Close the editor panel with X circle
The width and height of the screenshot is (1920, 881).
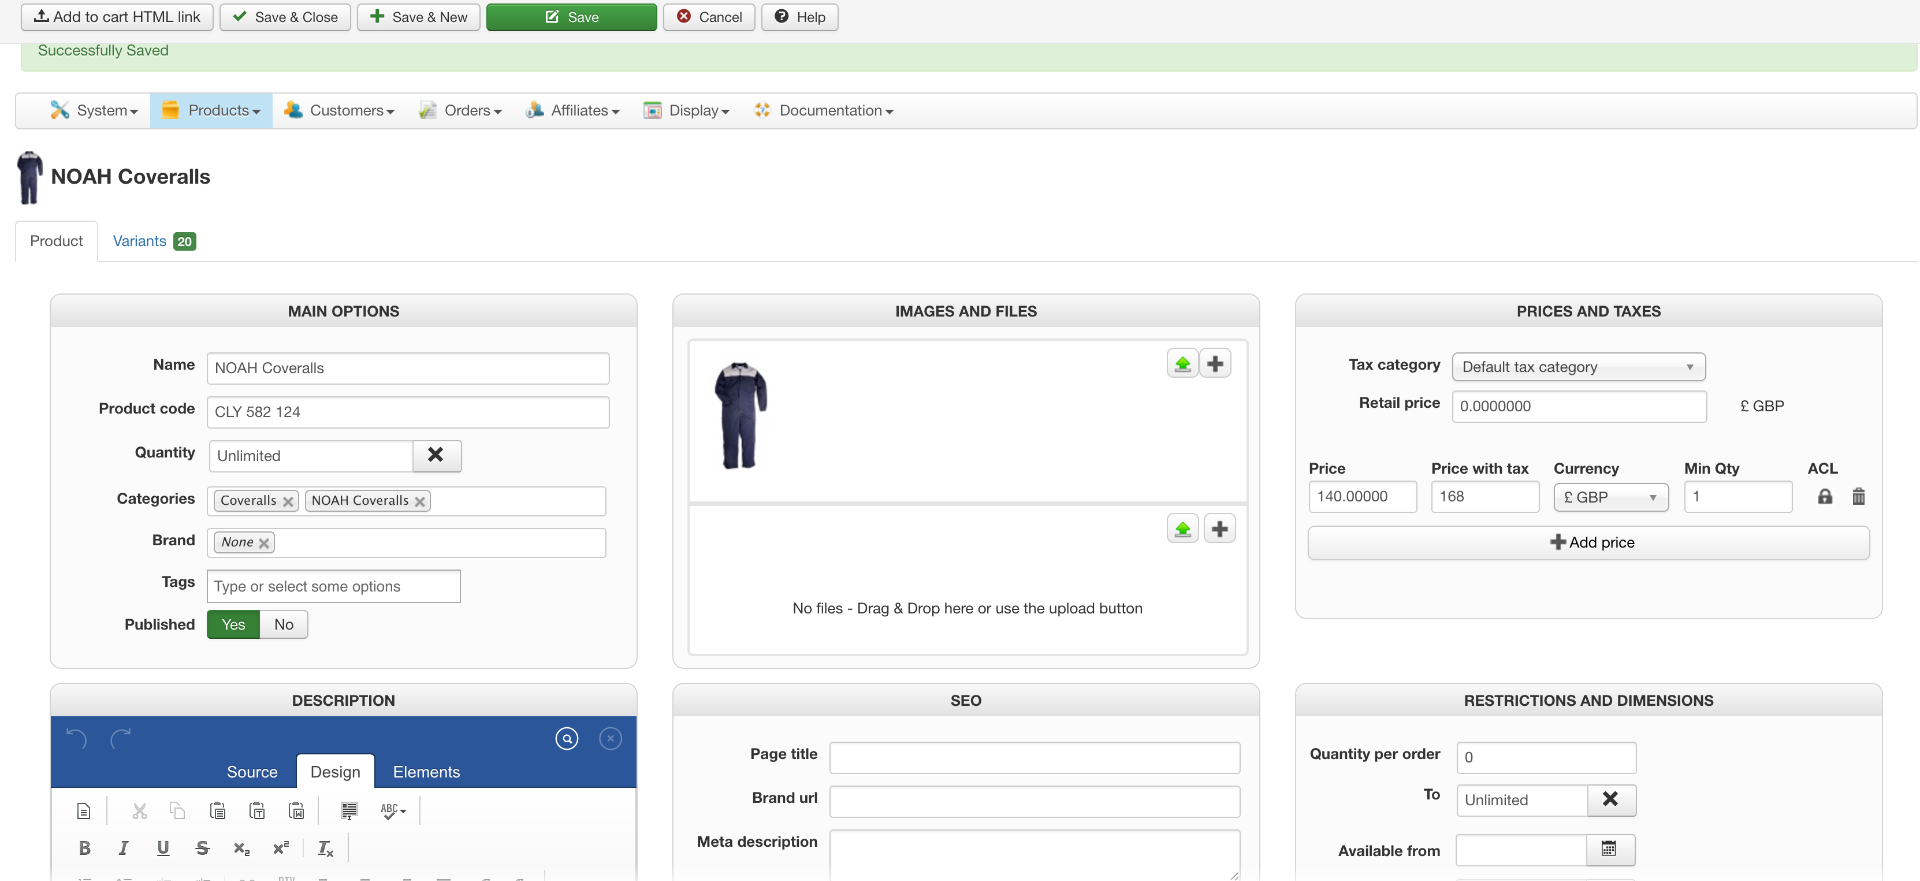point(610,739)
